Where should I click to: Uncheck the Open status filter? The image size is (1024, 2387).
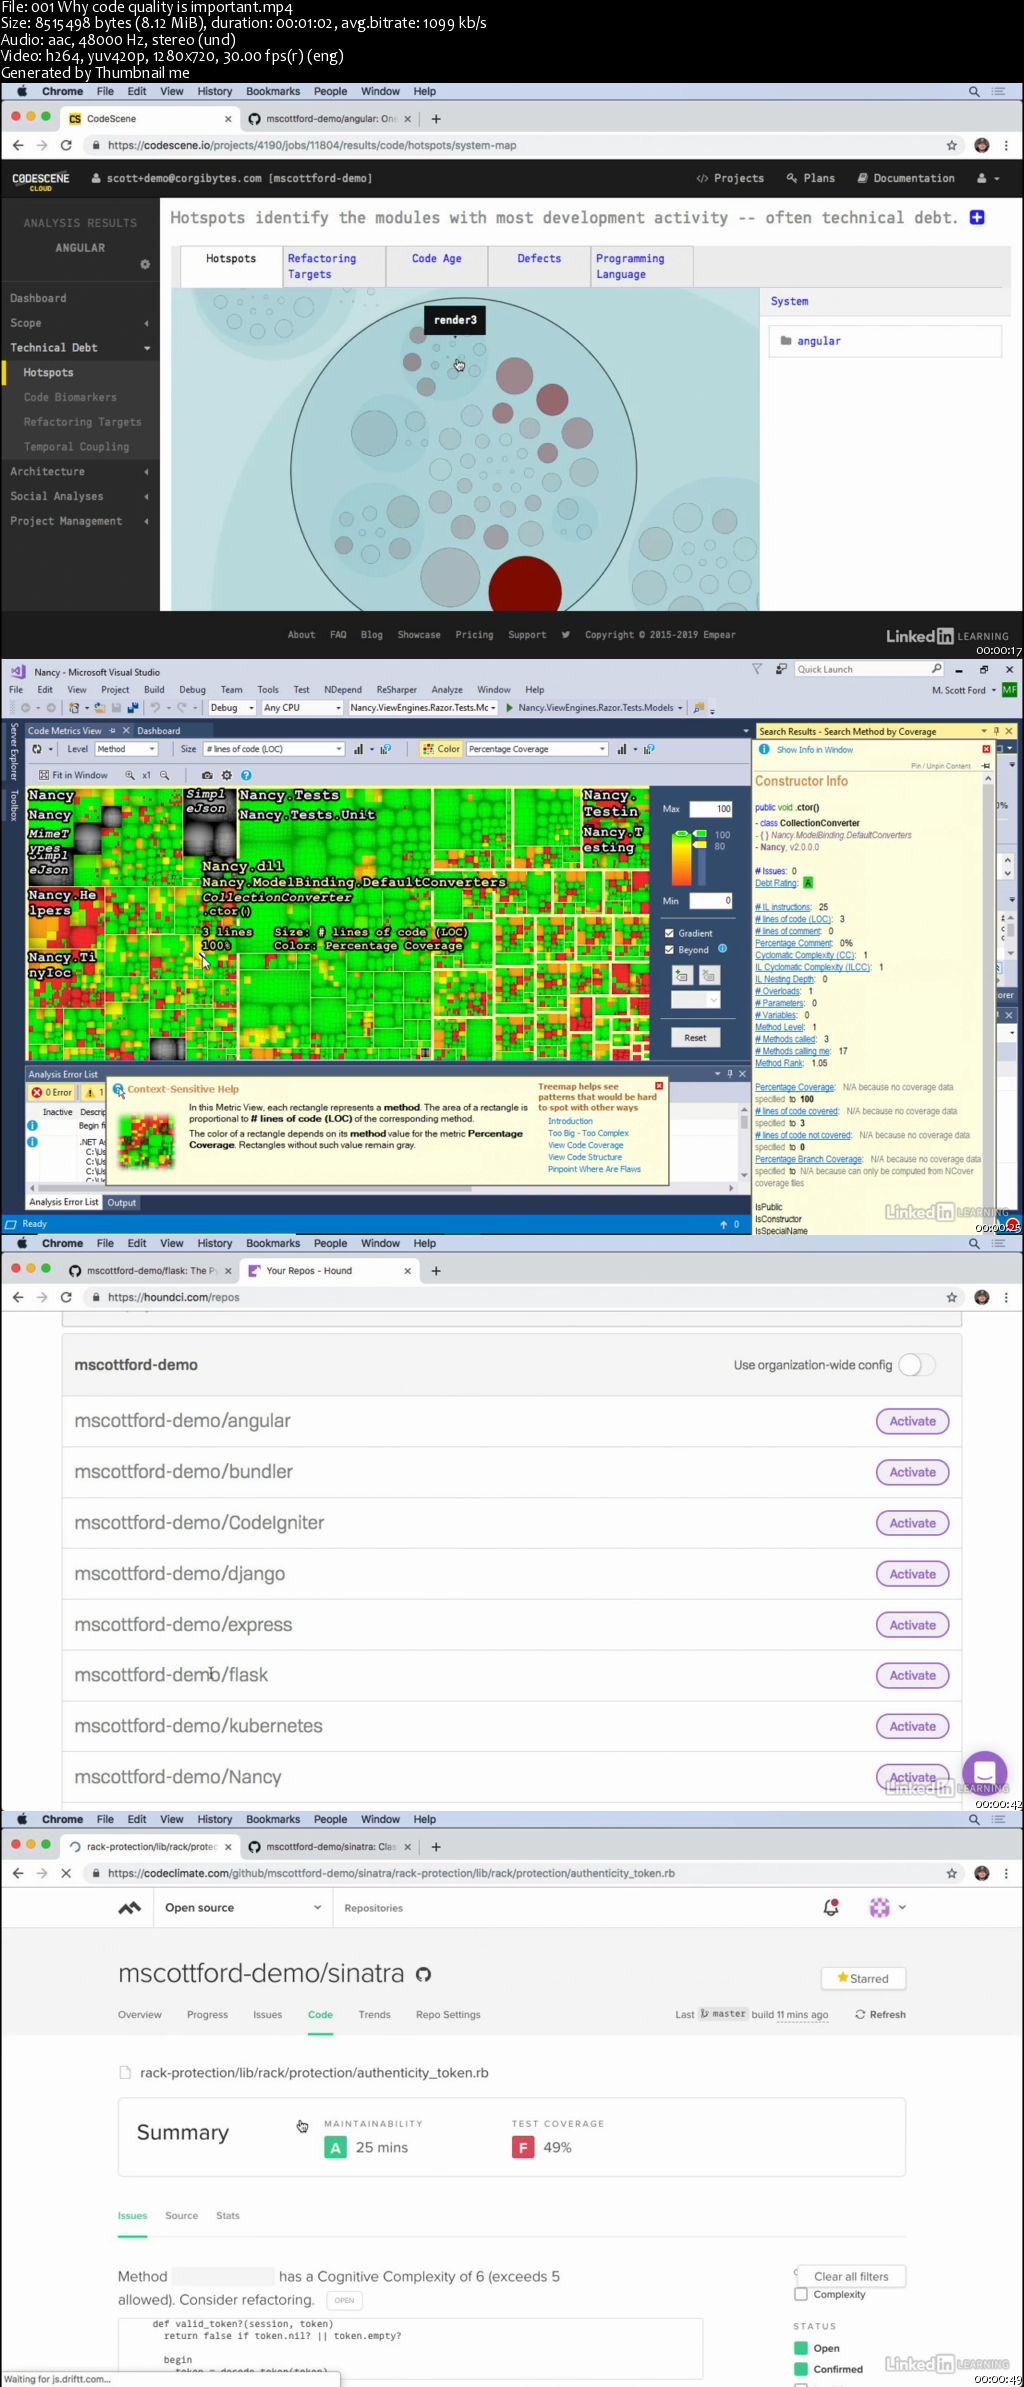(801, 2348)
